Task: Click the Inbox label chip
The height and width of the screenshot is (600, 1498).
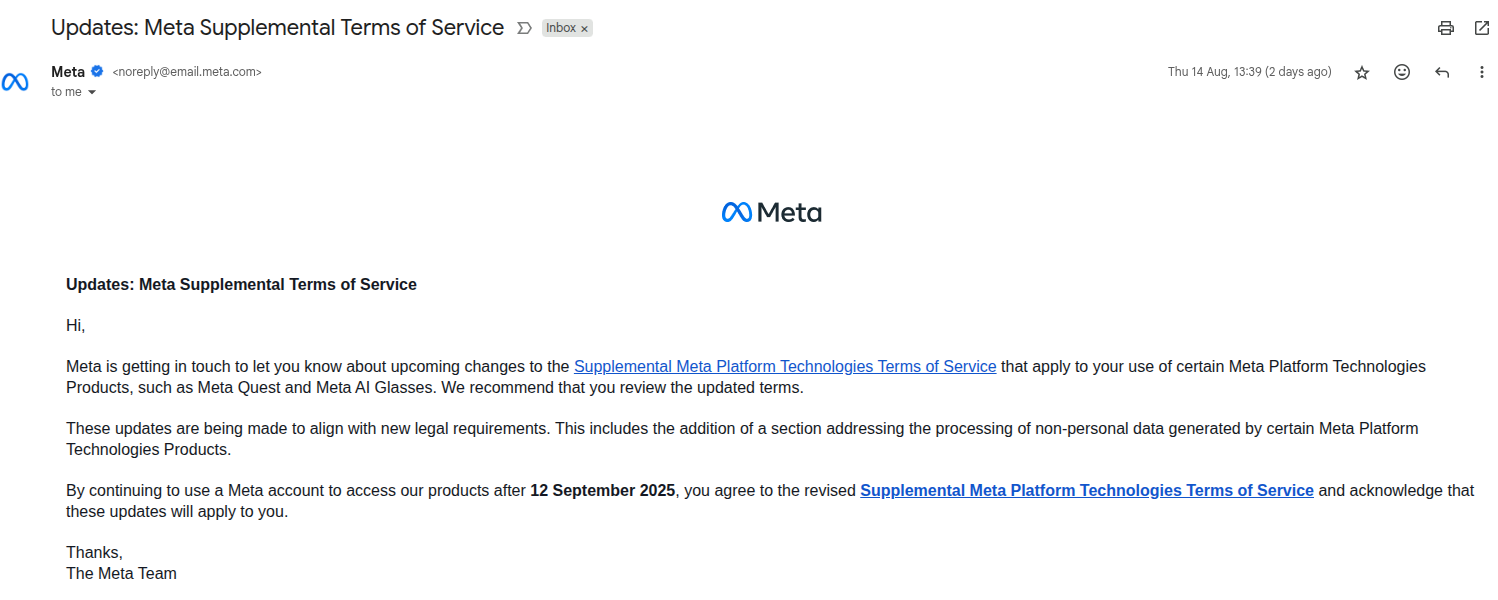Action: coord(561,28)
